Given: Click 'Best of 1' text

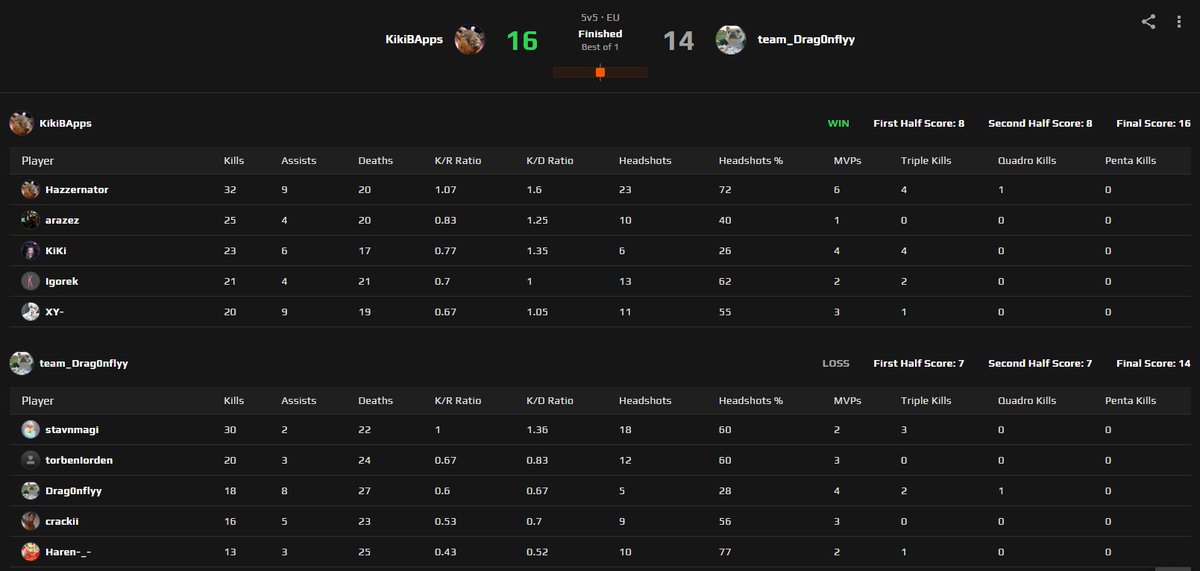Looking at the screenshot, I should (600, 47).
